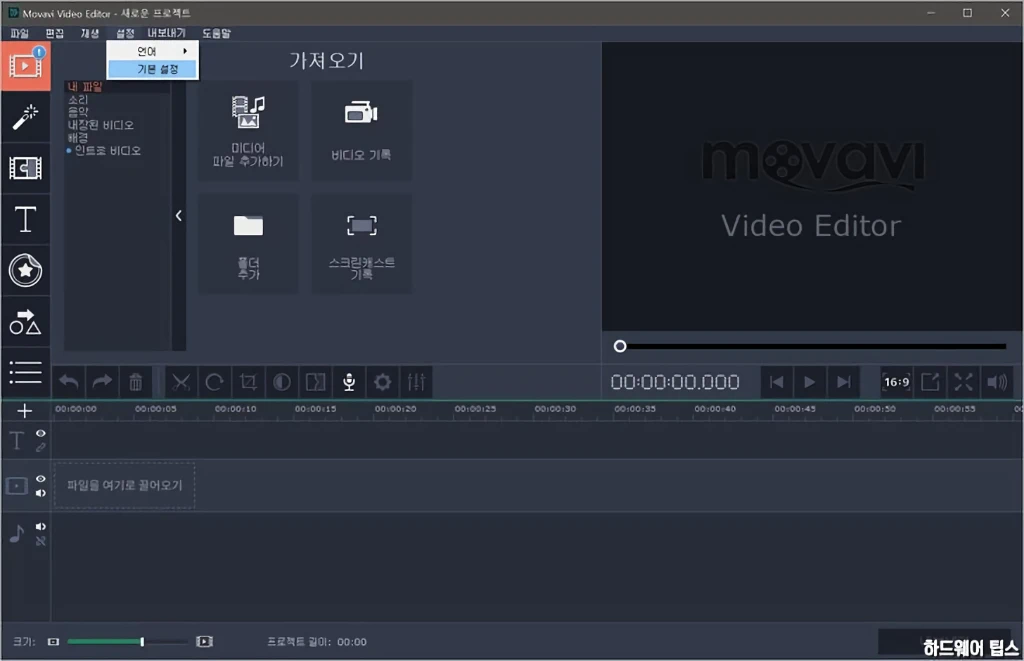Open the Import media tab icon

tap(25, 66)
